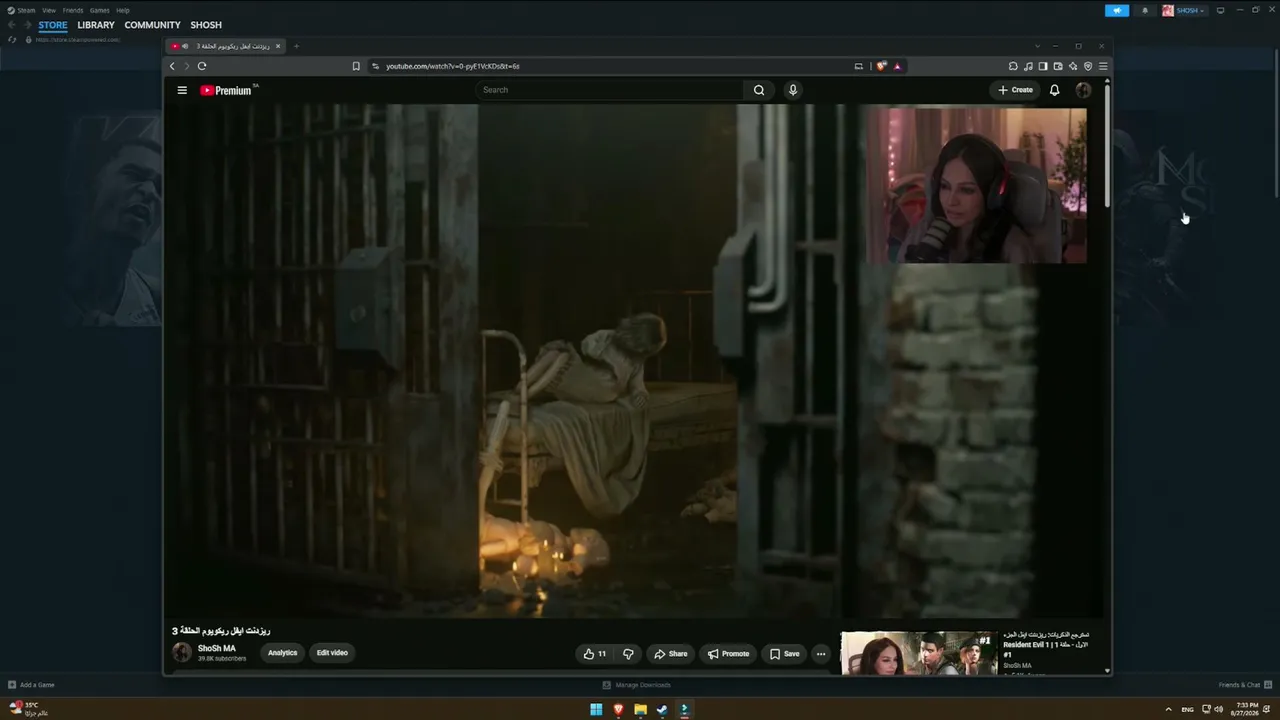
Task: Click the ShoSh MA channel avatar
Action: click(182, 653)
